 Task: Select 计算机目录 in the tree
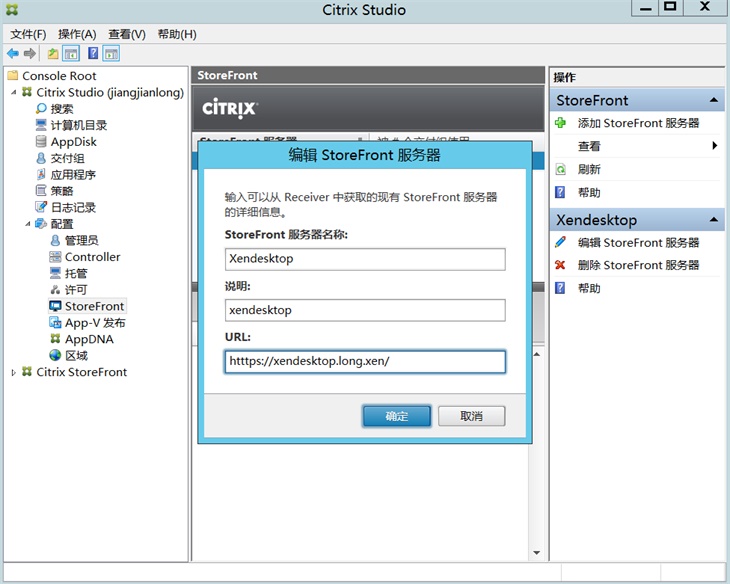click(x=79, y=125)
